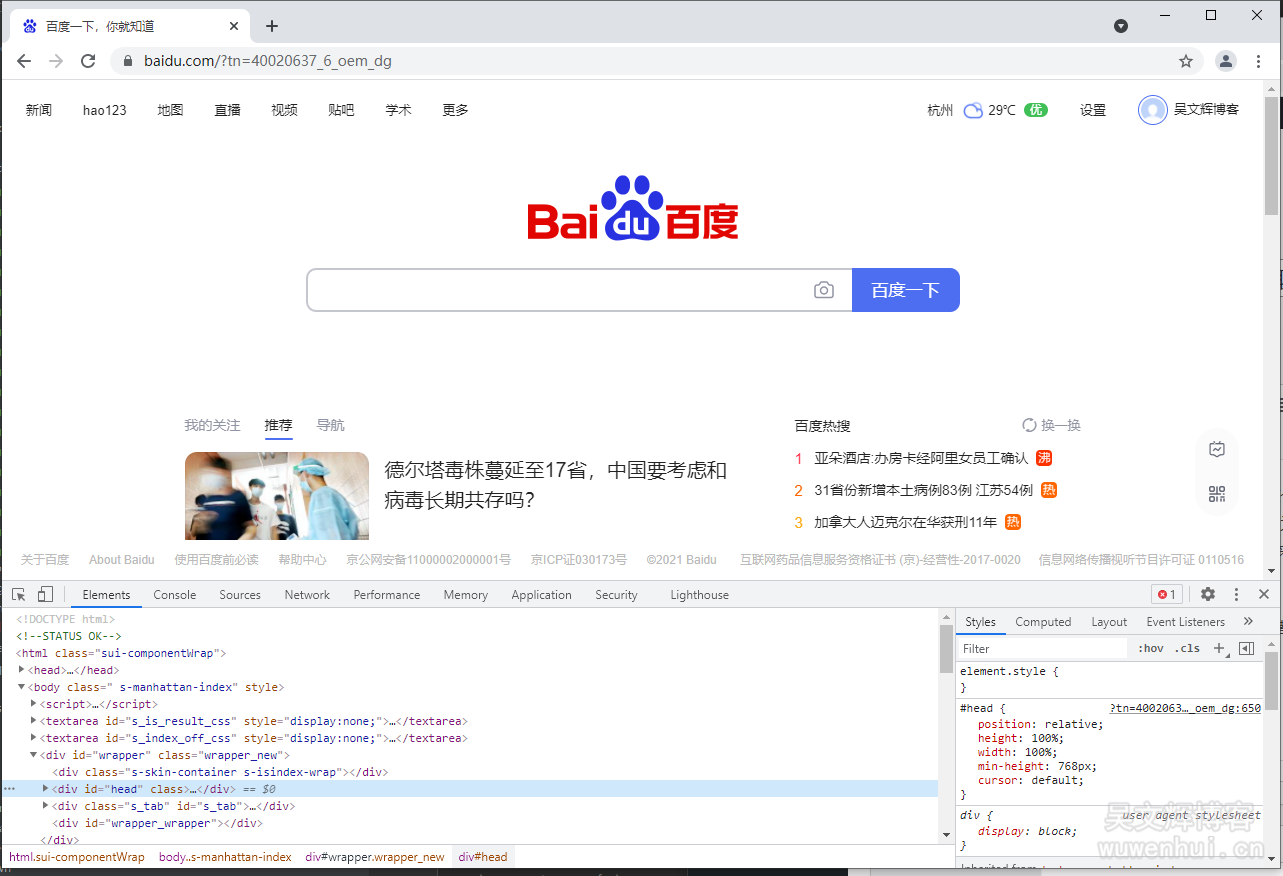Reload the page with browser refresh button
The image size is (1283, 876).
click(x=88, y=61)
